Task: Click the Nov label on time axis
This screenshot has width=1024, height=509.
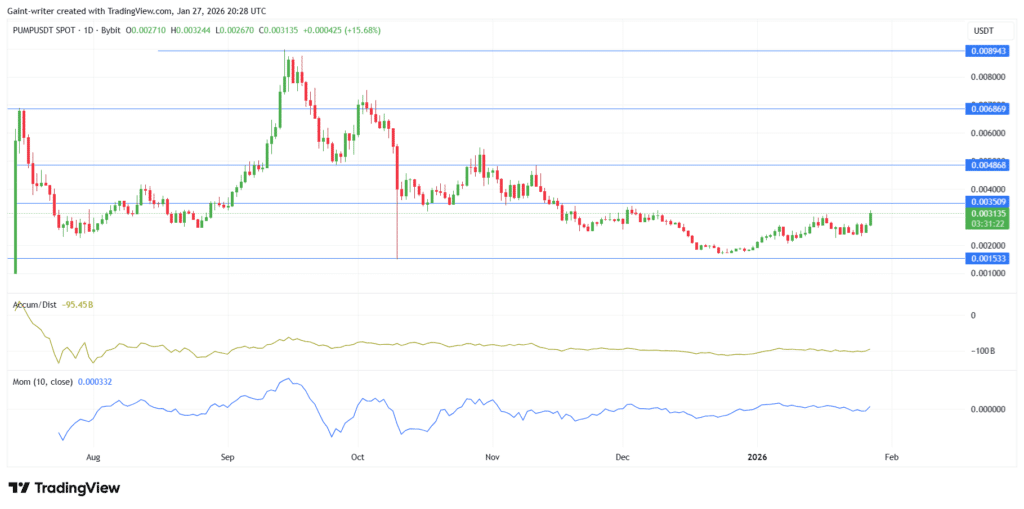Action: (492, 457)
